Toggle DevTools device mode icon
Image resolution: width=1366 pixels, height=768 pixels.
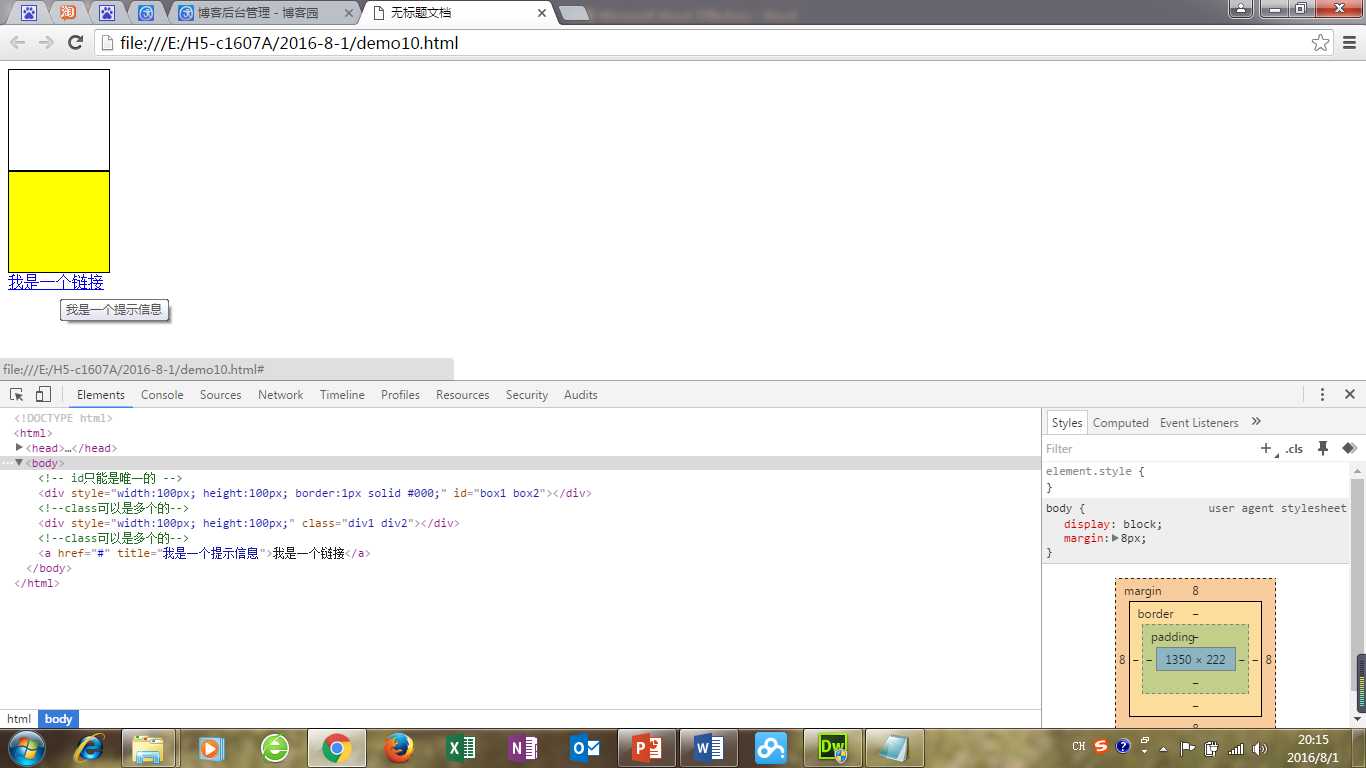click(x=43, y=394)
